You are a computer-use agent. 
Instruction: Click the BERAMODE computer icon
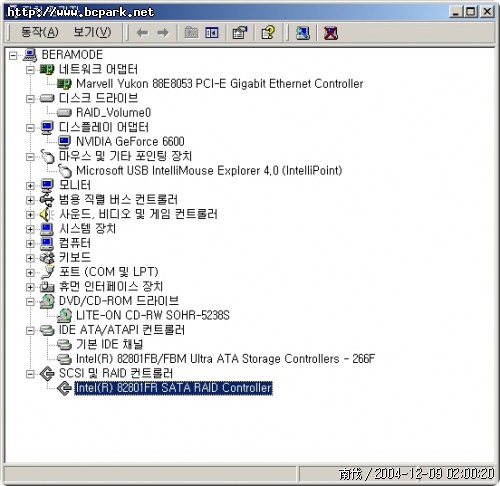coord(30,55)
